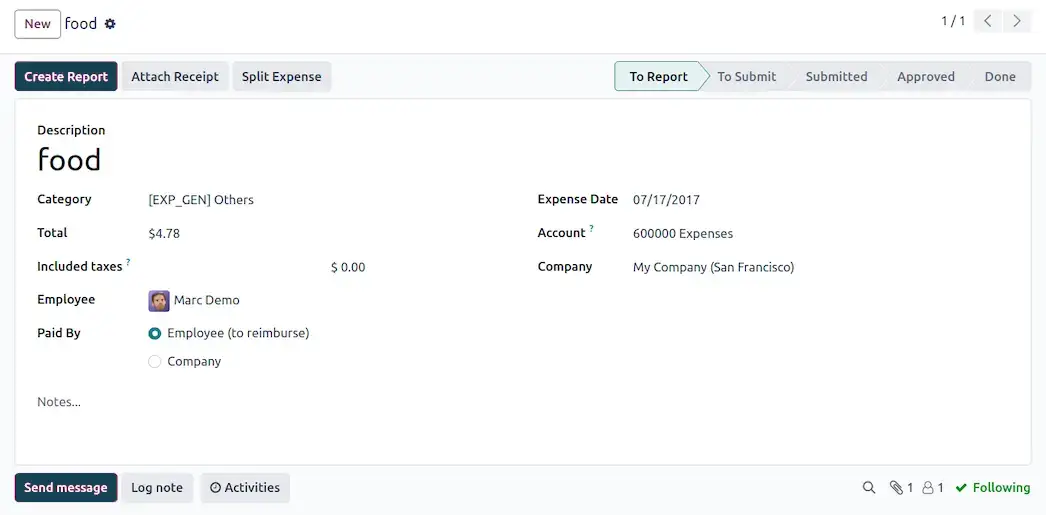Click the Split Expense button
1046x515 pixels.
pyautogui.click(x=282, y=77)
